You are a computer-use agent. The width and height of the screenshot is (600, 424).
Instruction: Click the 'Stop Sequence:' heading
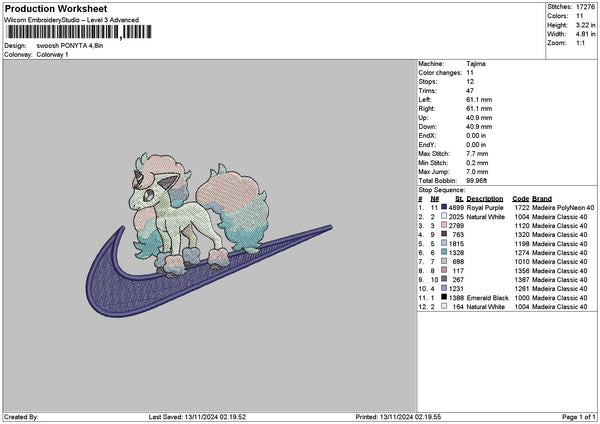[x=442, y=190]
